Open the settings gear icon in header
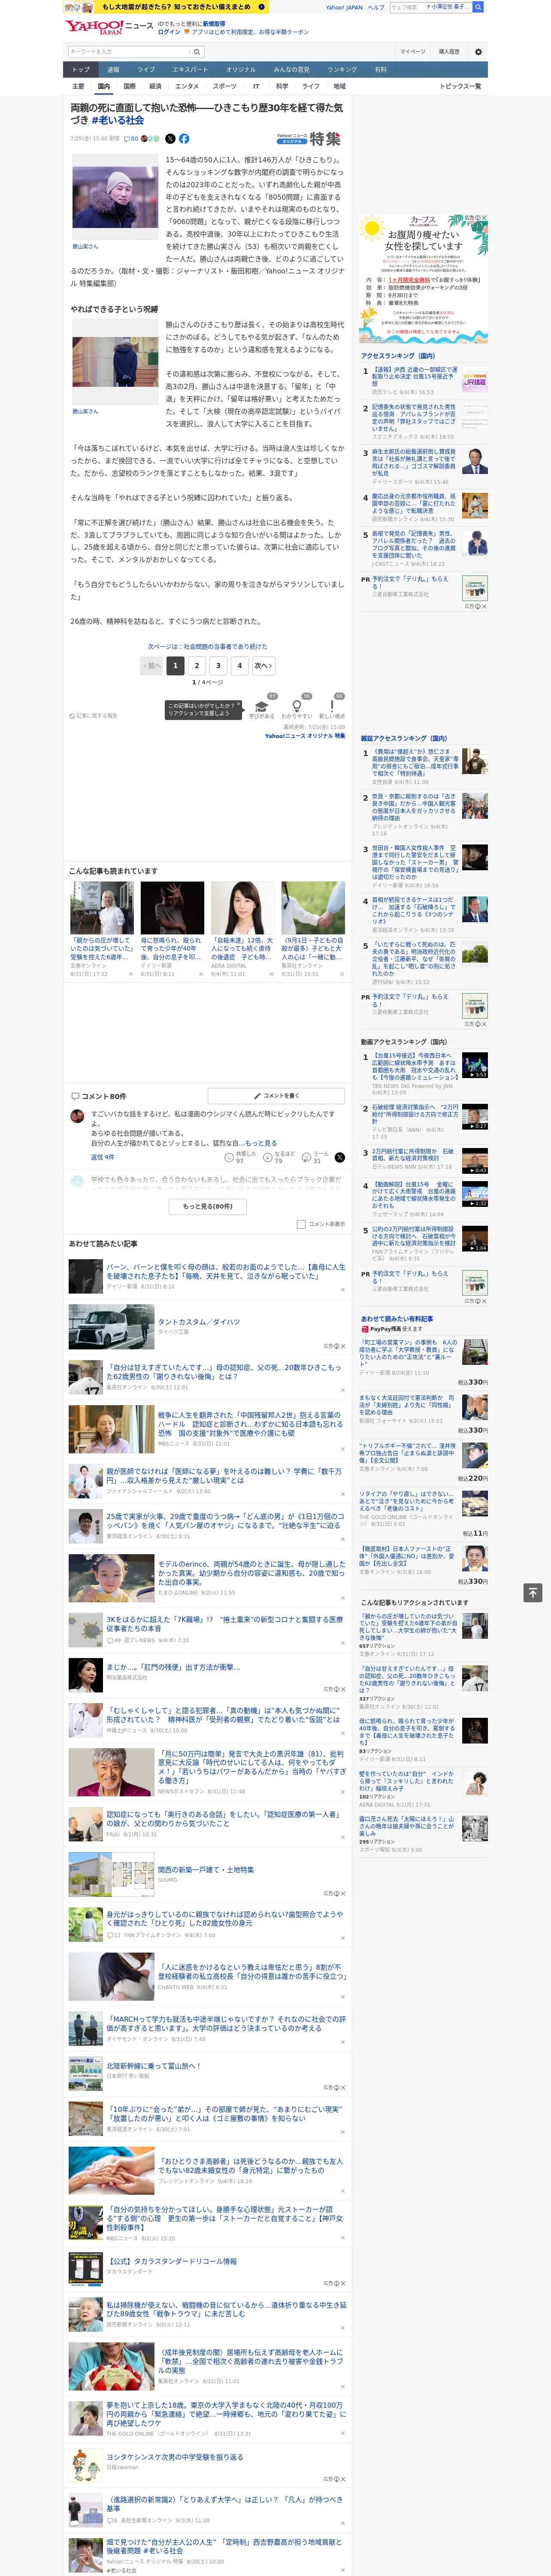The image size is (551, 2576). [x=478, y=52]
